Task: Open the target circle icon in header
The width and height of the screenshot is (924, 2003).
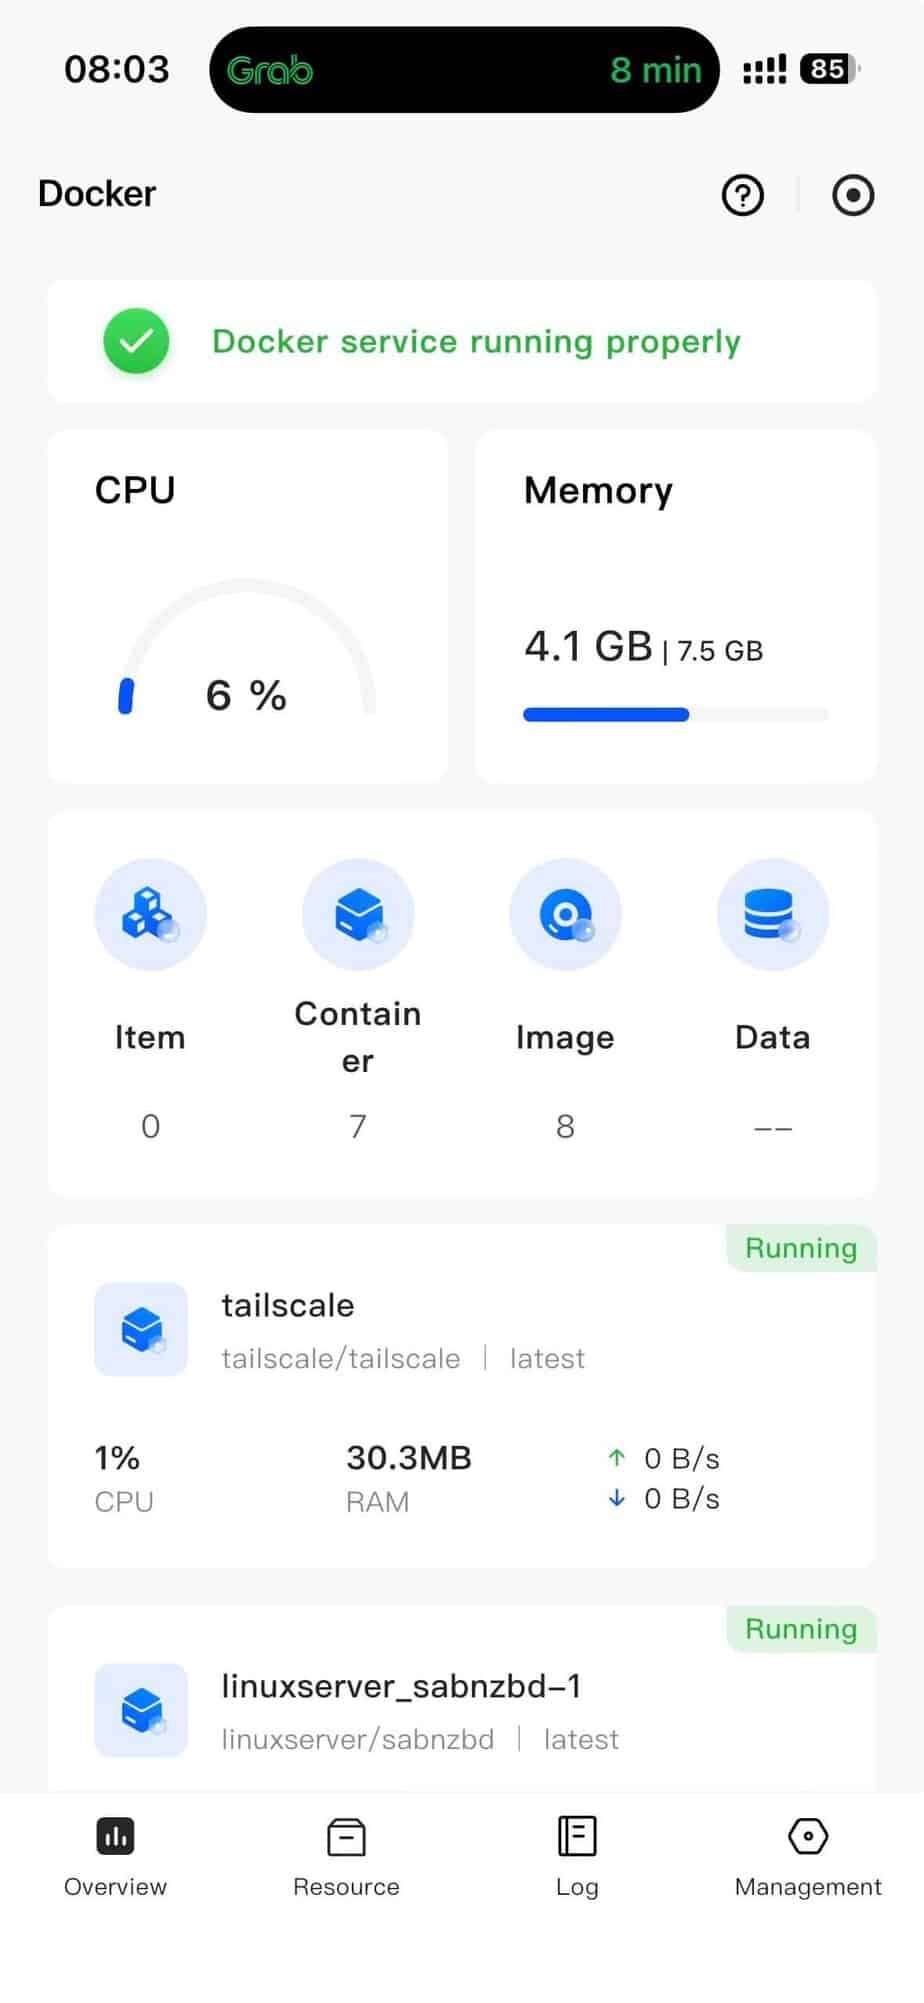Action: point(852,195)
